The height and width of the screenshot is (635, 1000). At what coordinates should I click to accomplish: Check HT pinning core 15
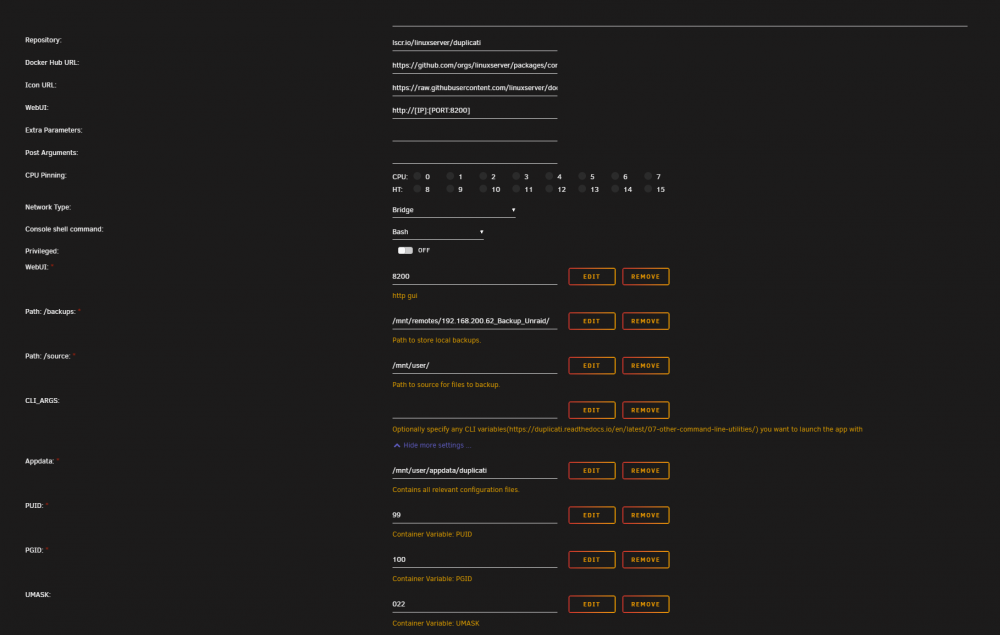pos(648,189)
